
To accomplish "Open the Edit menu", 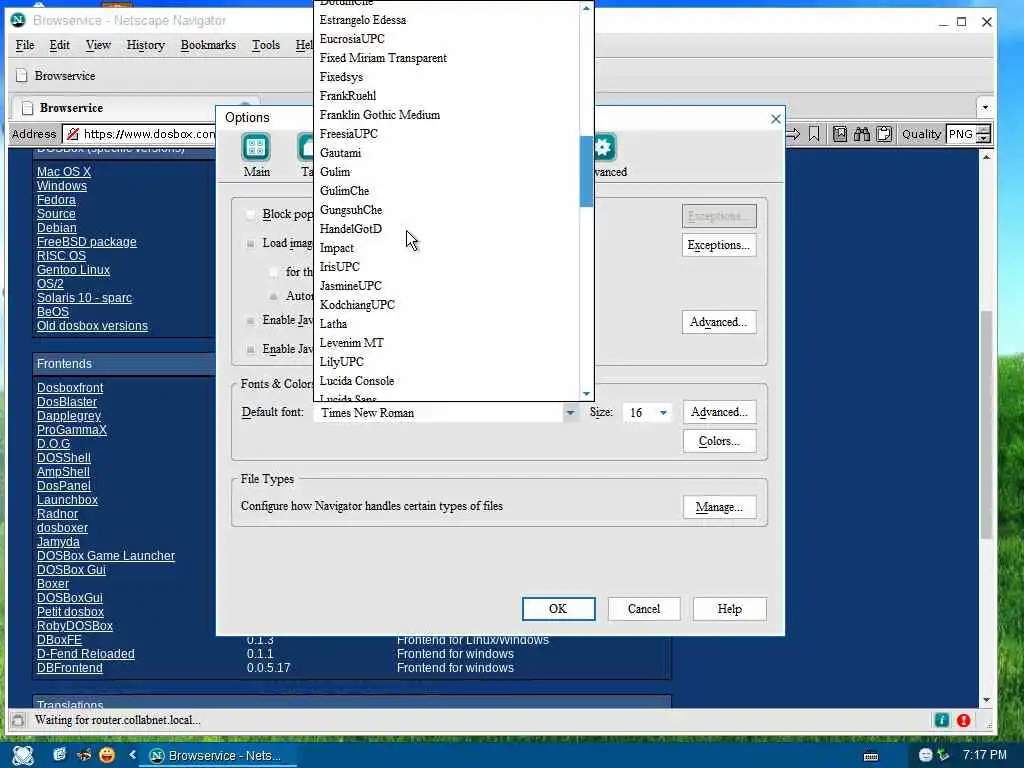I will tap(59, 45).
